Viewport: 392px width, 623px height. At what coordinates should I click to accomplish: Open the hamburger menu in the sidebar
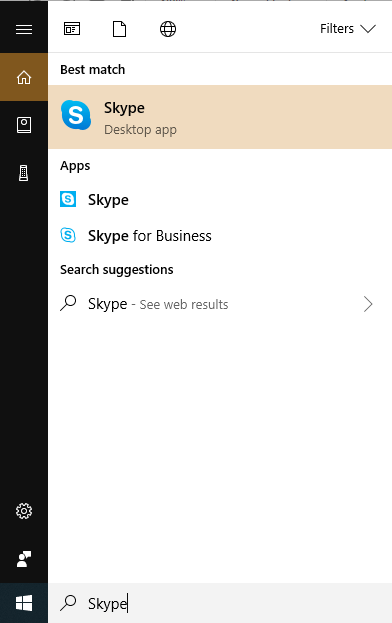(x=24, y=29)
